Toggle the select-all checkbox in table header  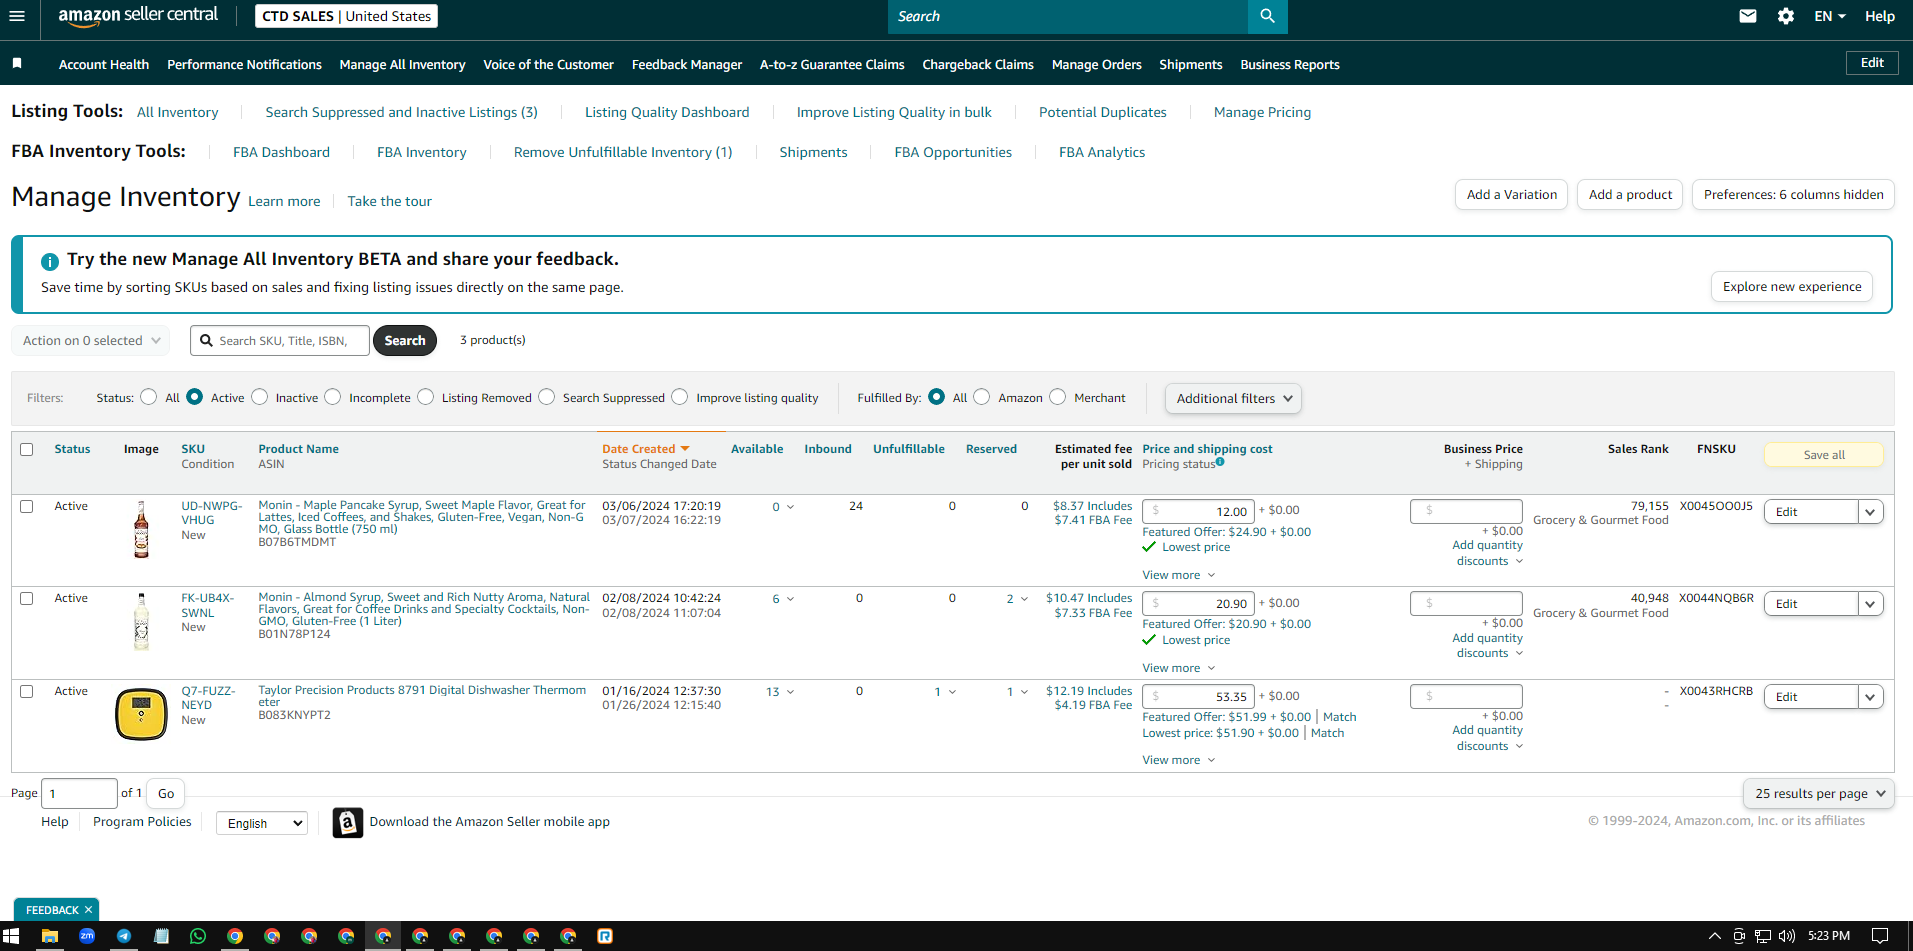(27, 449)
